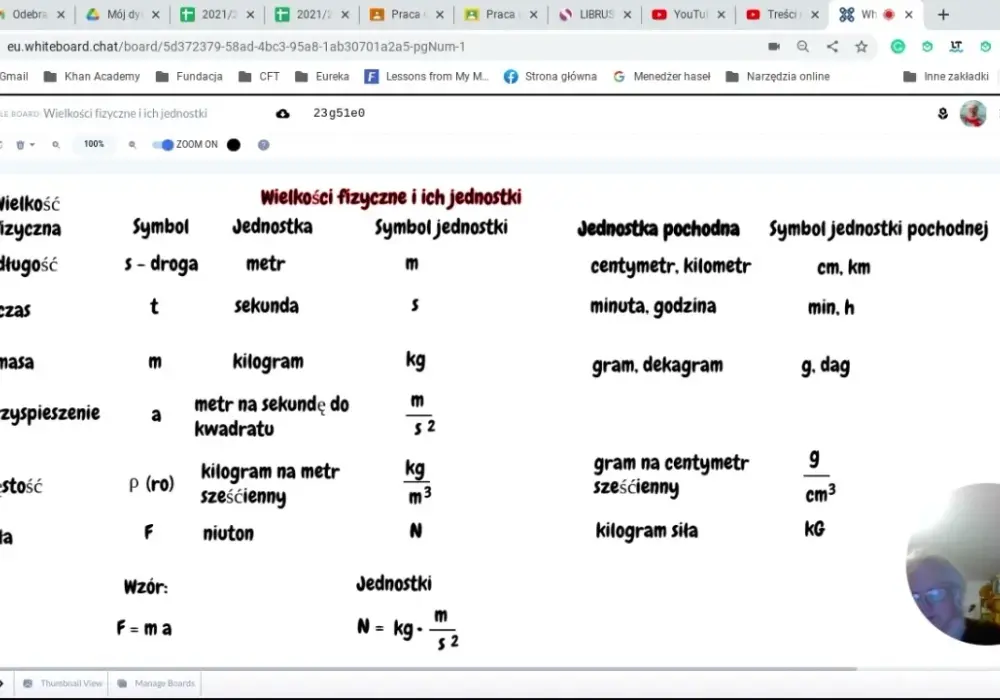Screen dimensions: 1000x700
Task: Open the Gmail bookmark
Action: pos(14,77)
